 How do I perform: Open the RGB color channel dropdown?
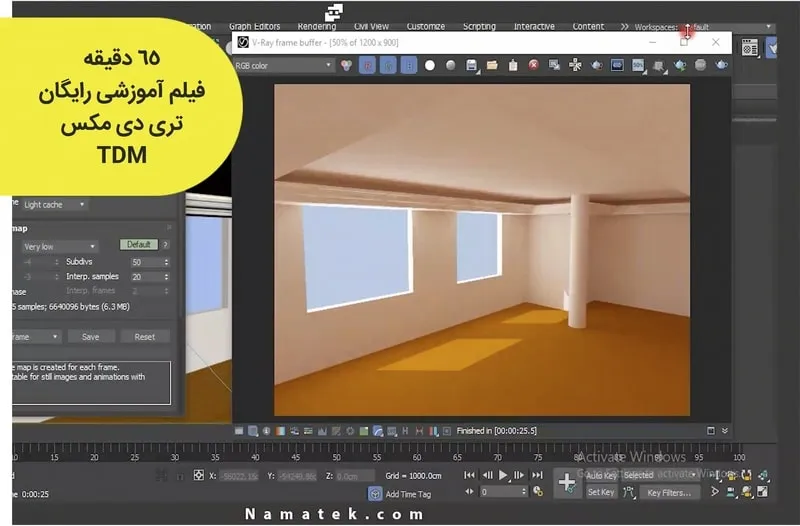pyautogui.click(x=283, y=66)
